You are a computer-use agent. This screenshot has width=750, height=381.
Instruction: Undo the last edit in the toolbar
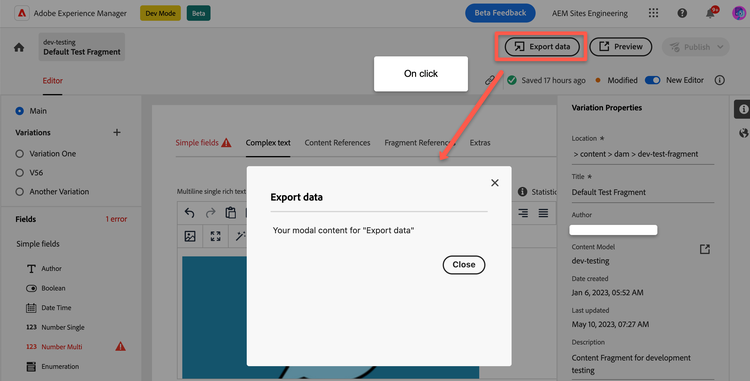tap(189, 213)
